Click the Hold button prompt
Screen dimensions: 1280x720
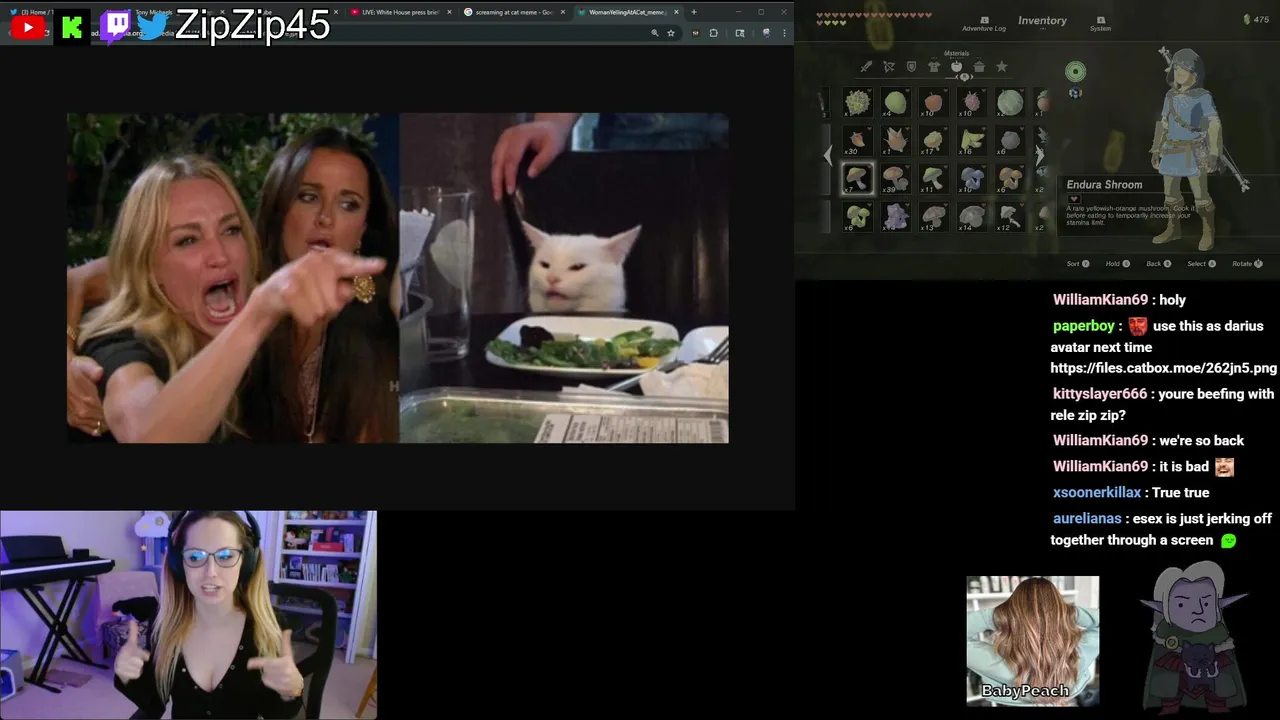point(1117,264)
